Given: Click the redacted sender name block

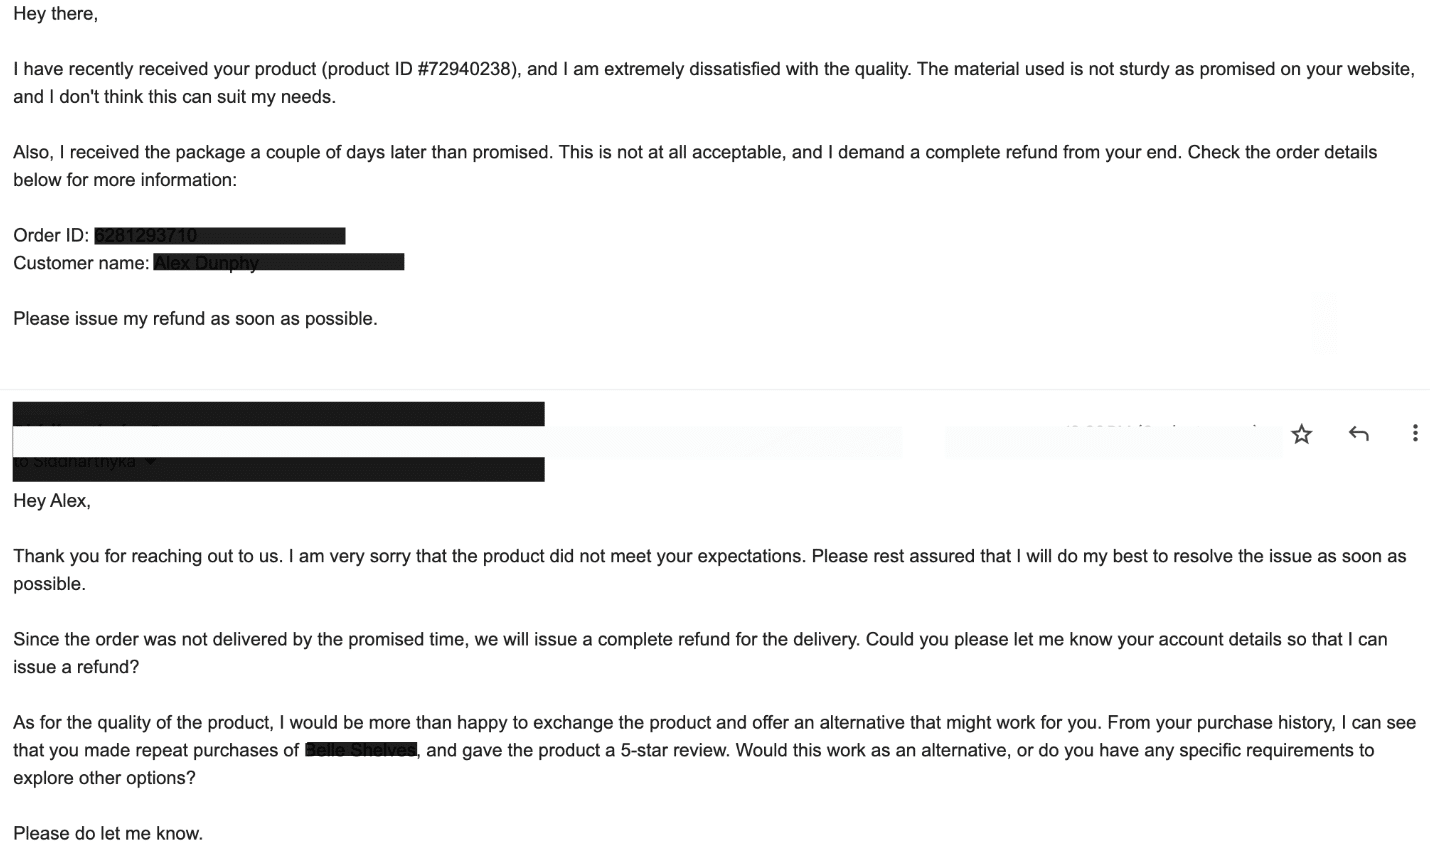Looking at the screenshot, I should 278,412.
